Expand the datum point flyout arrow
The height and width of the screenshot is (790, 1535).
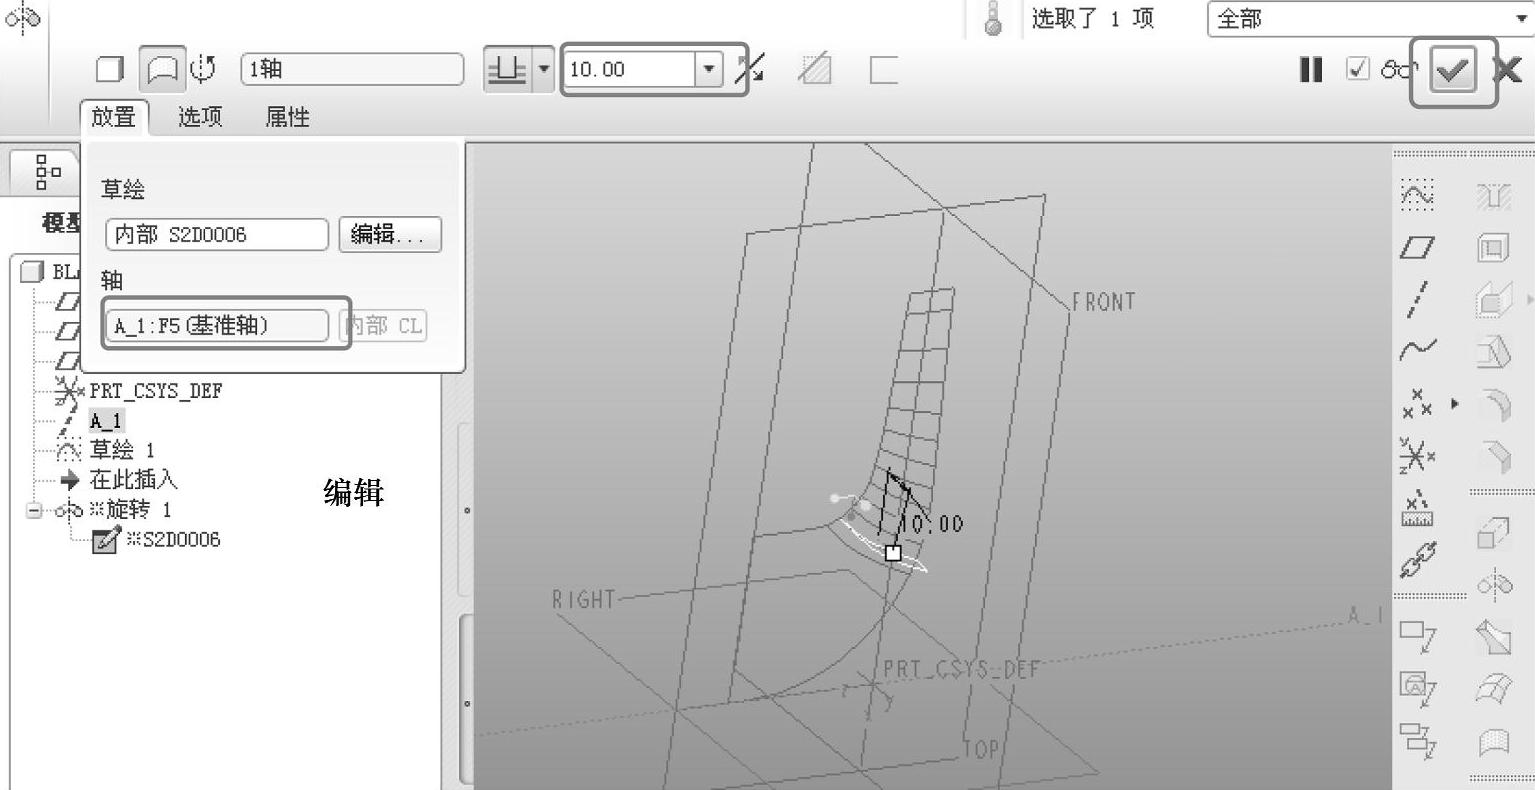tap(1455, 404)
